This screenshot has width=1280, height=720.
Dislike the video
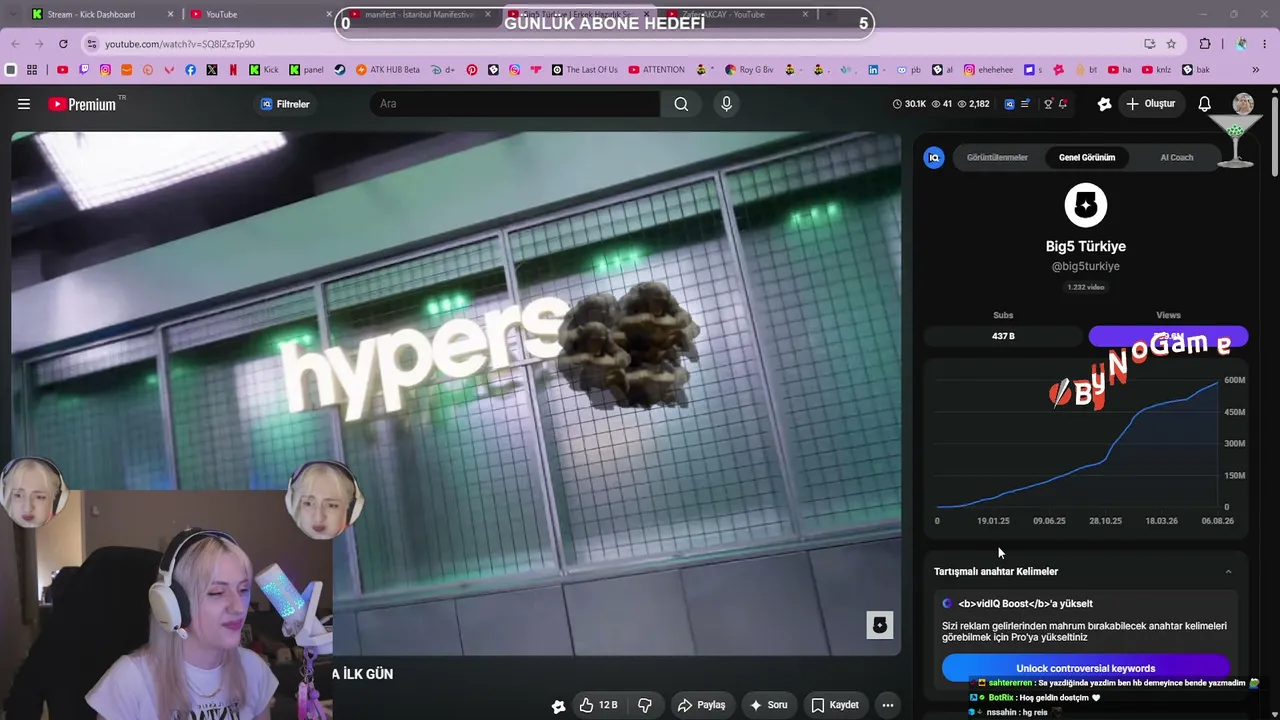[x=645, y=705]
